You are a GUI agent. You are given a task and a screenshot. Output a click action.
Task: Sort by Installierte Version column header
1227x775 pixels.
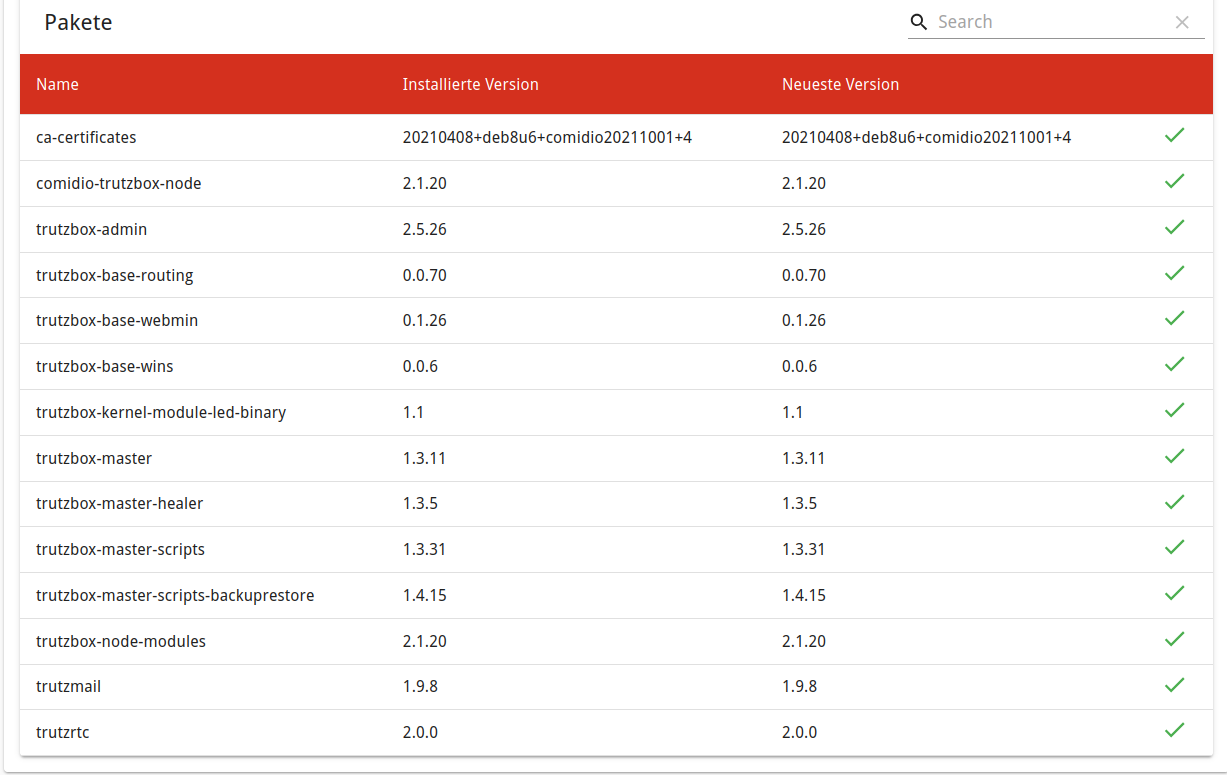point(470,85)
